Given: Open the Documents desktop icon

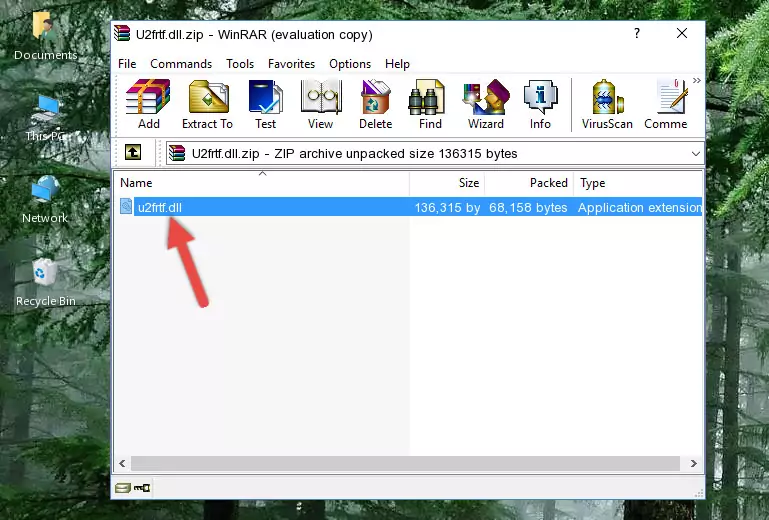Looking at the screenshot, I should pos(45,36).
